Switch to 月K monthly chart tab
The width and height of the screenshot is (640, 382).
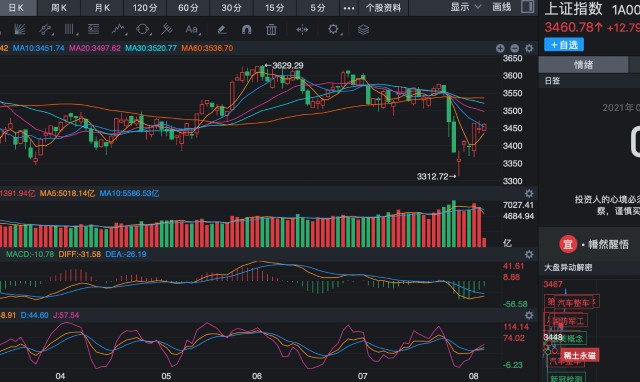click(x=102, y=8)
